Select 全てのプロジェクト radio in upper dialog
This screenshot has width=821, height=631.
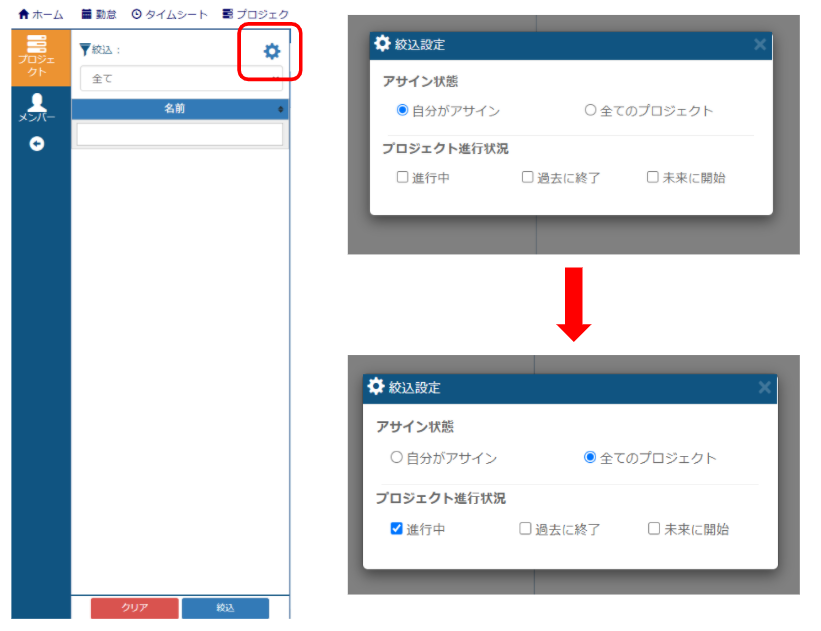(x=590, y=110)
